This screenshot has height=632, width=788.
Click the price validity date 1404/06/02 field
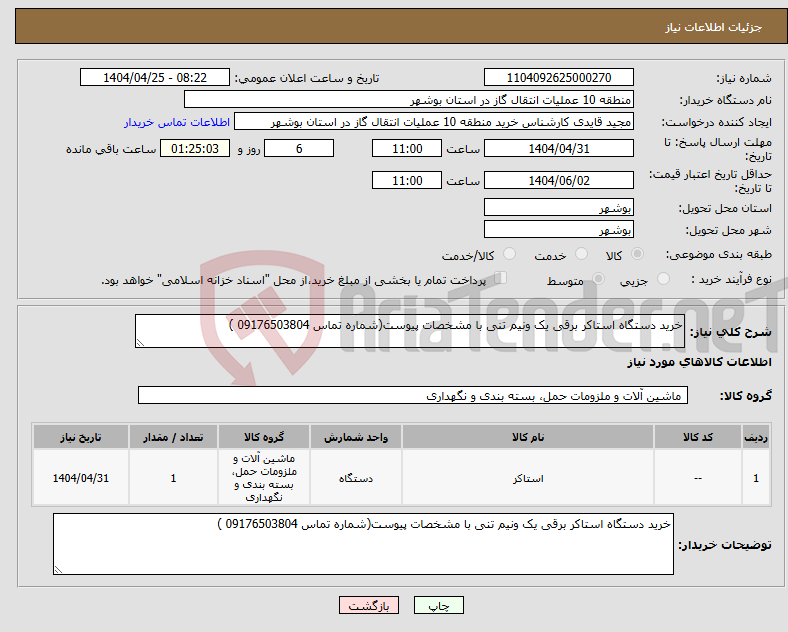click(559, 180)
